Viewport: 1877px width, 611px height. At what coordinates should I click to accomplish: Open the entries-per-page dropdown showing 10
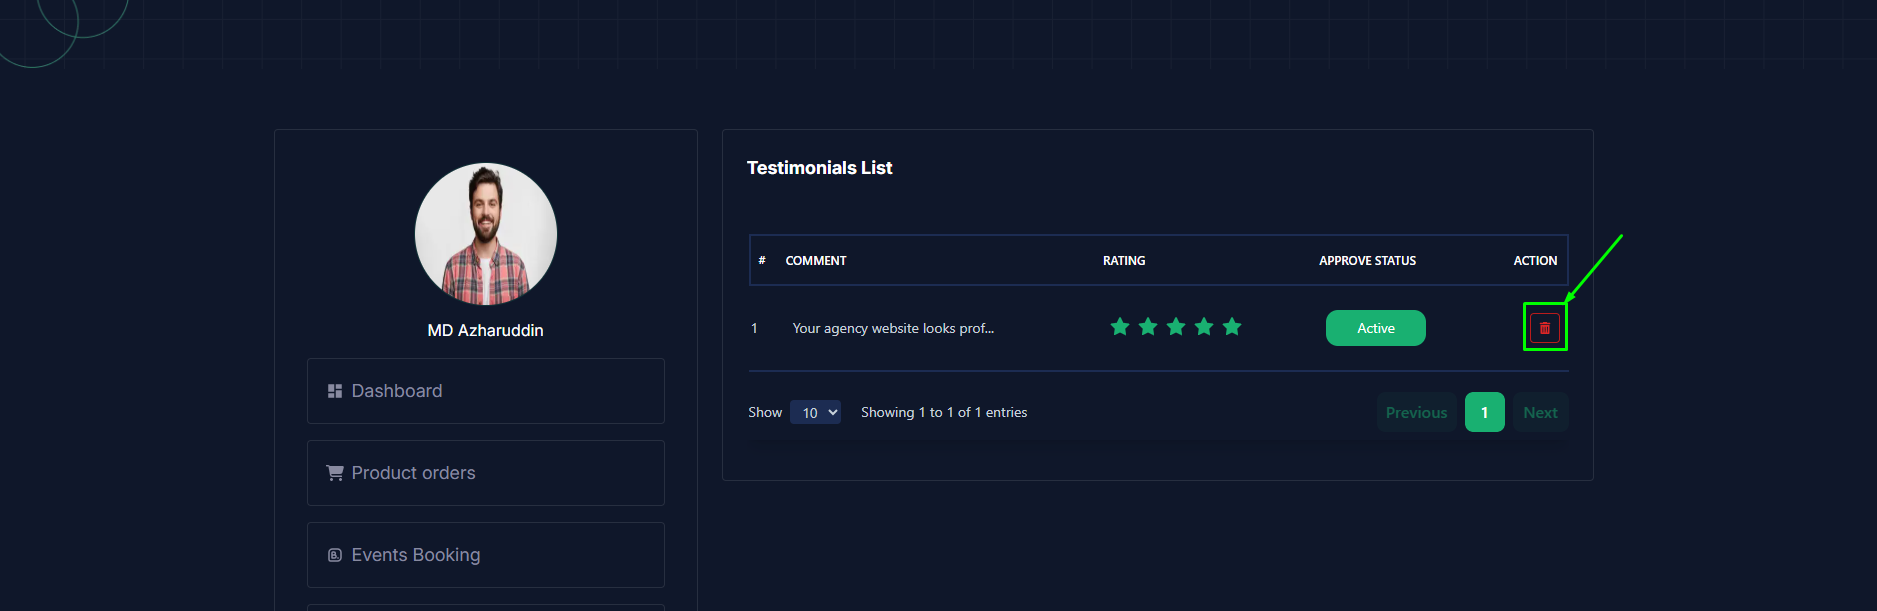point(815,412)
